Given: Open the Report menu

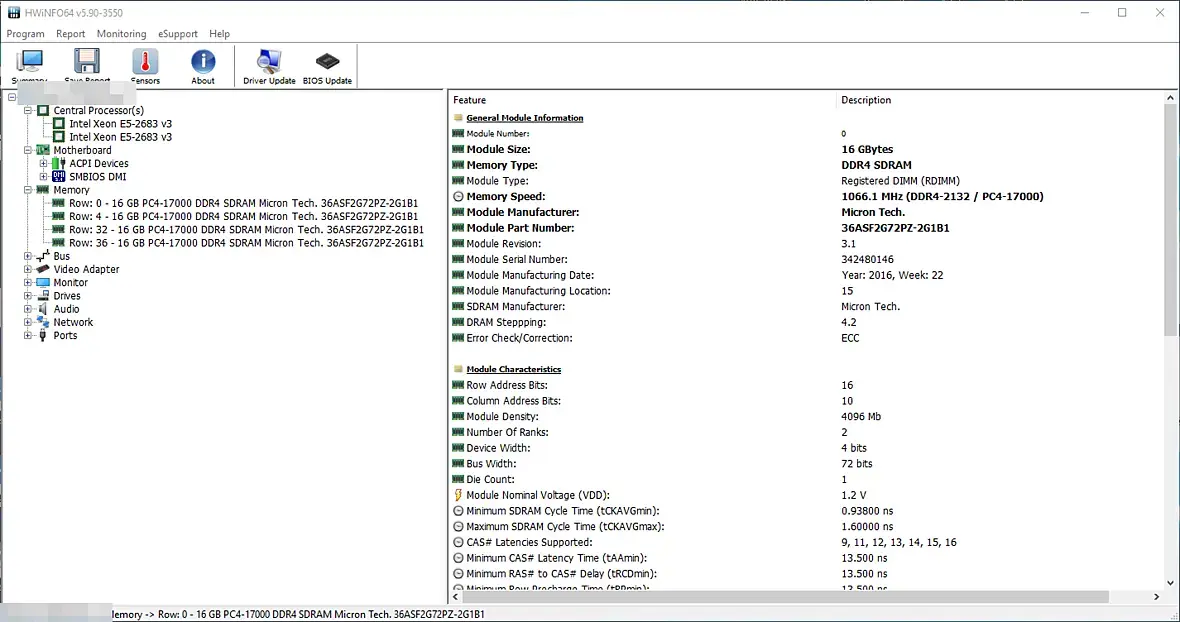Looking at the screenshot, I should (71, 34).
